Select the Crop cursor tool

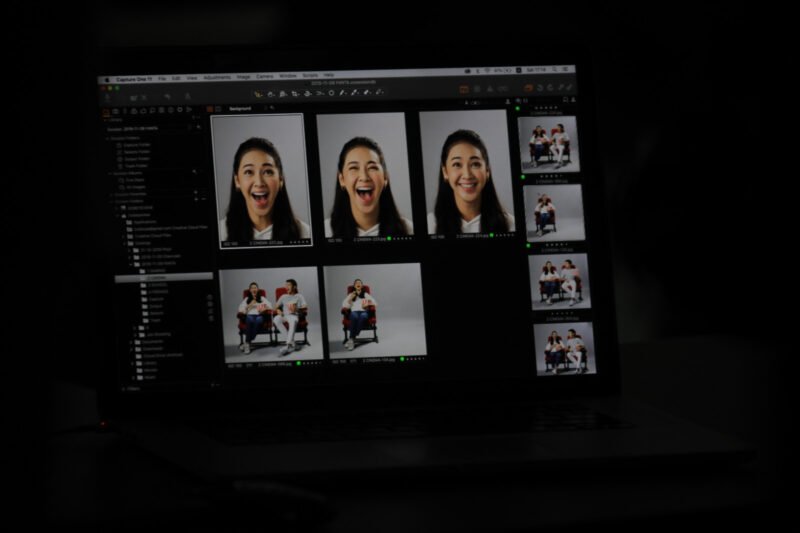point(295,94)
